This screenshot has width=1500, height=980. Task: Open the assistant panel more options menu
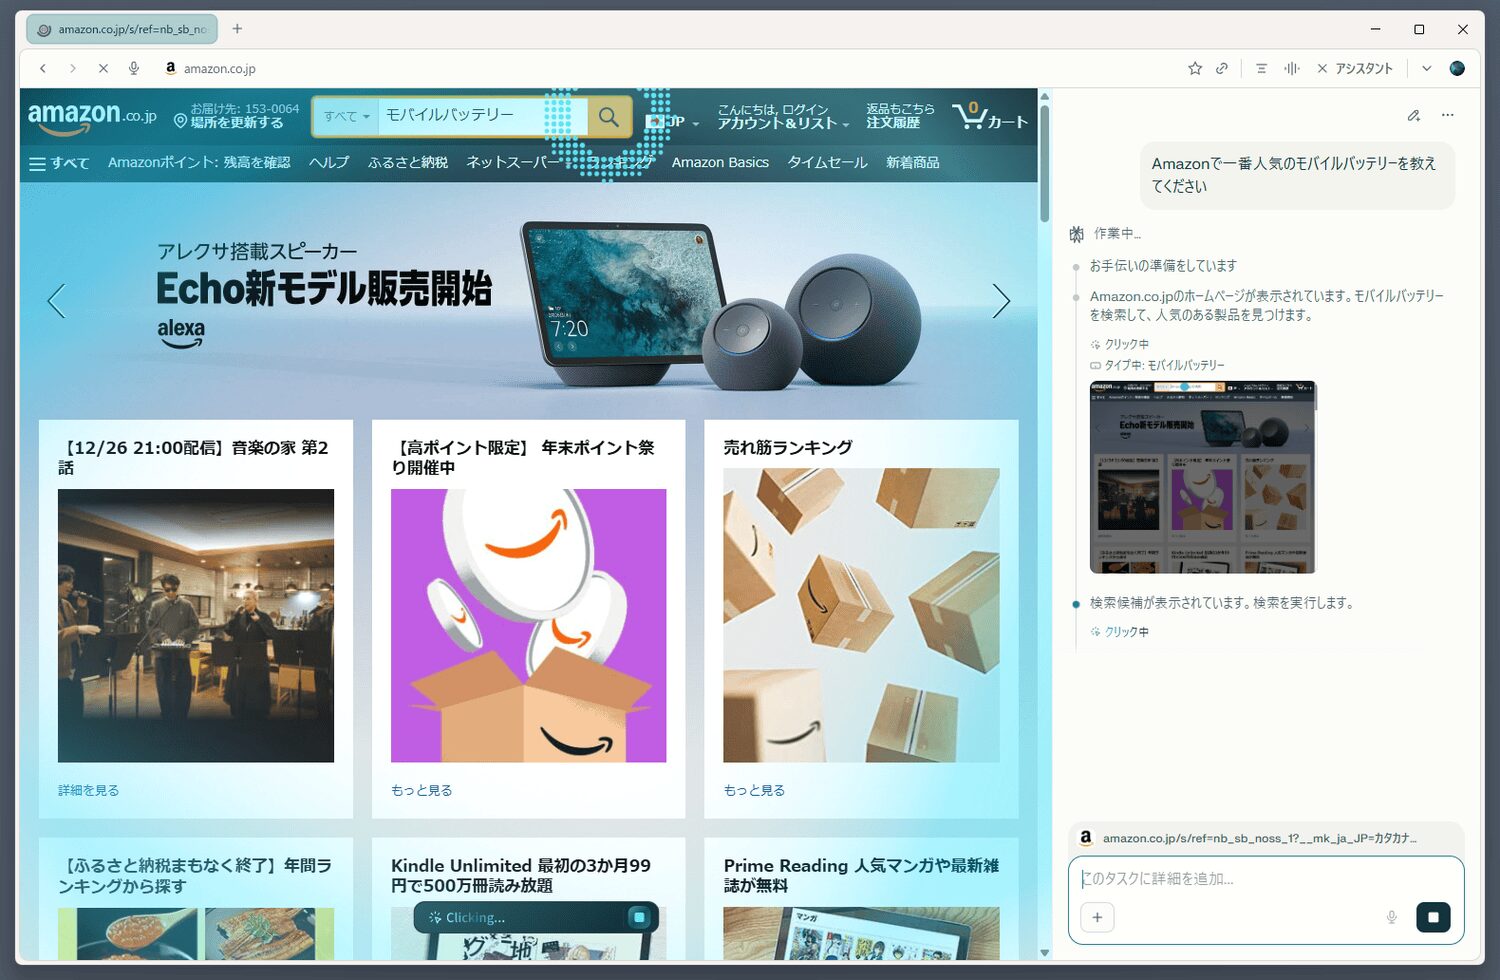[1447, 116]
